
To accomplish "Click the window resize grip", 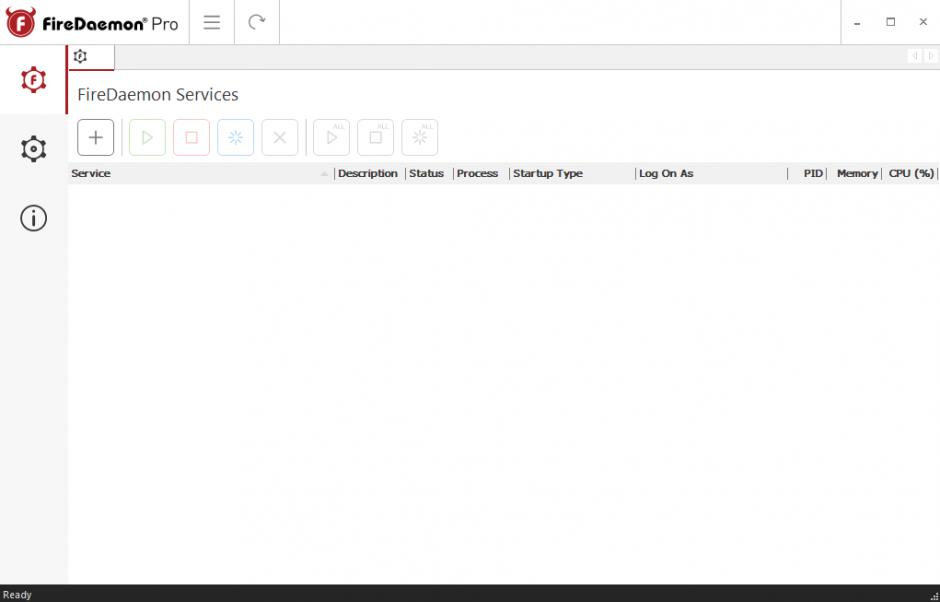I will point(934,595).
